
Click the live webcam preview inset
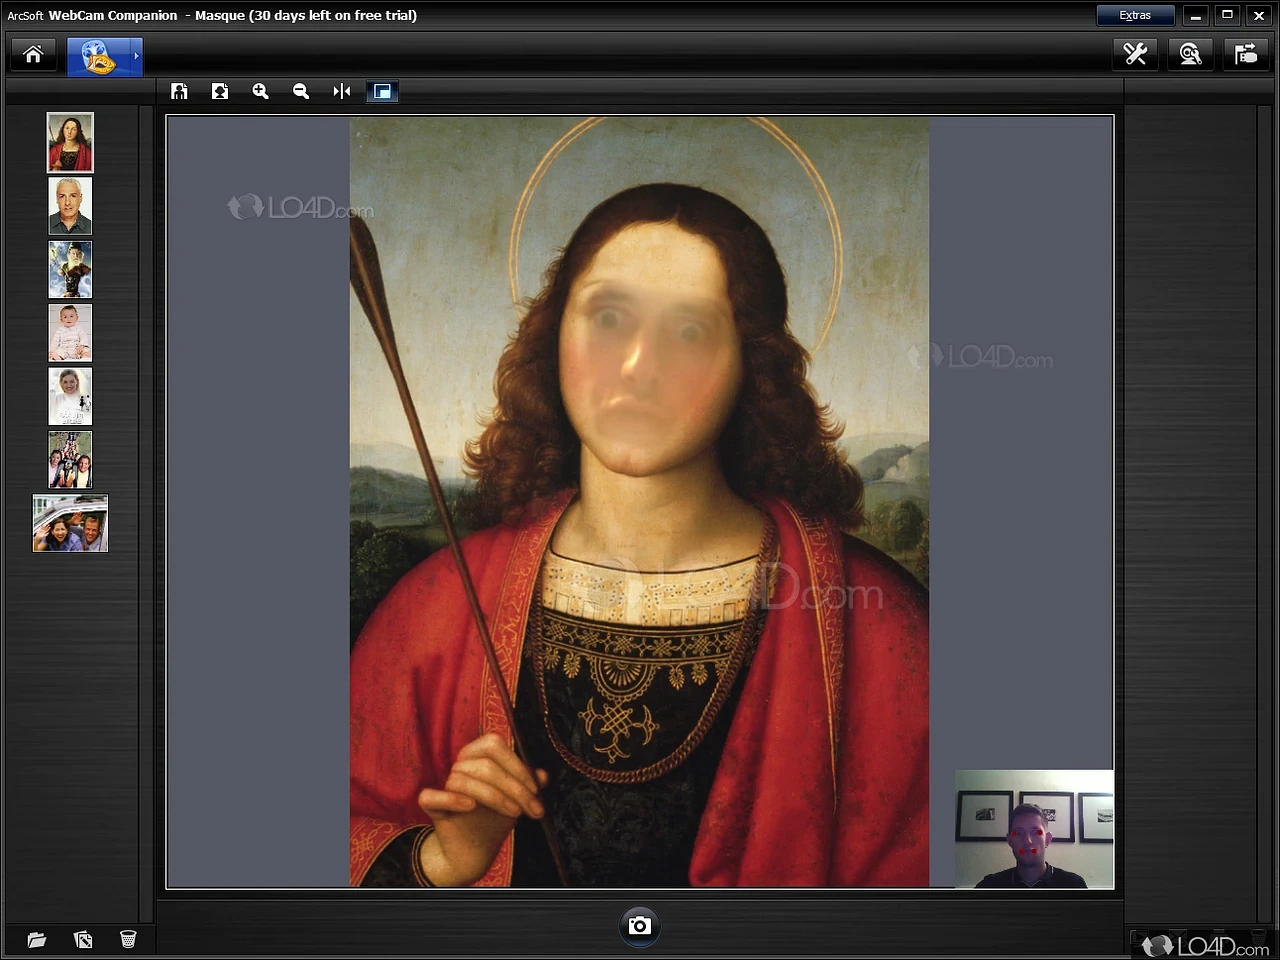pos(1034,829)
